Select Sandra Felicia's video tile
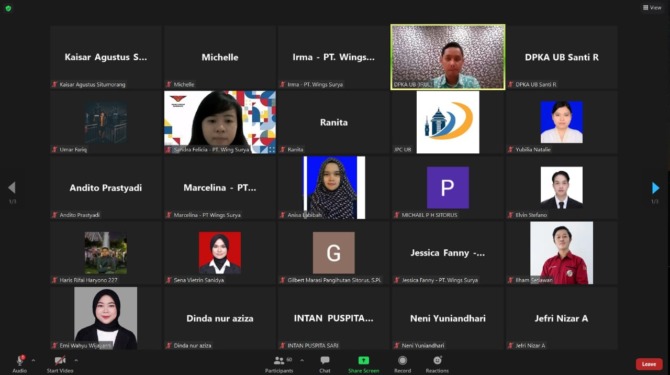The image size is (670, 375). click(220, 122)
